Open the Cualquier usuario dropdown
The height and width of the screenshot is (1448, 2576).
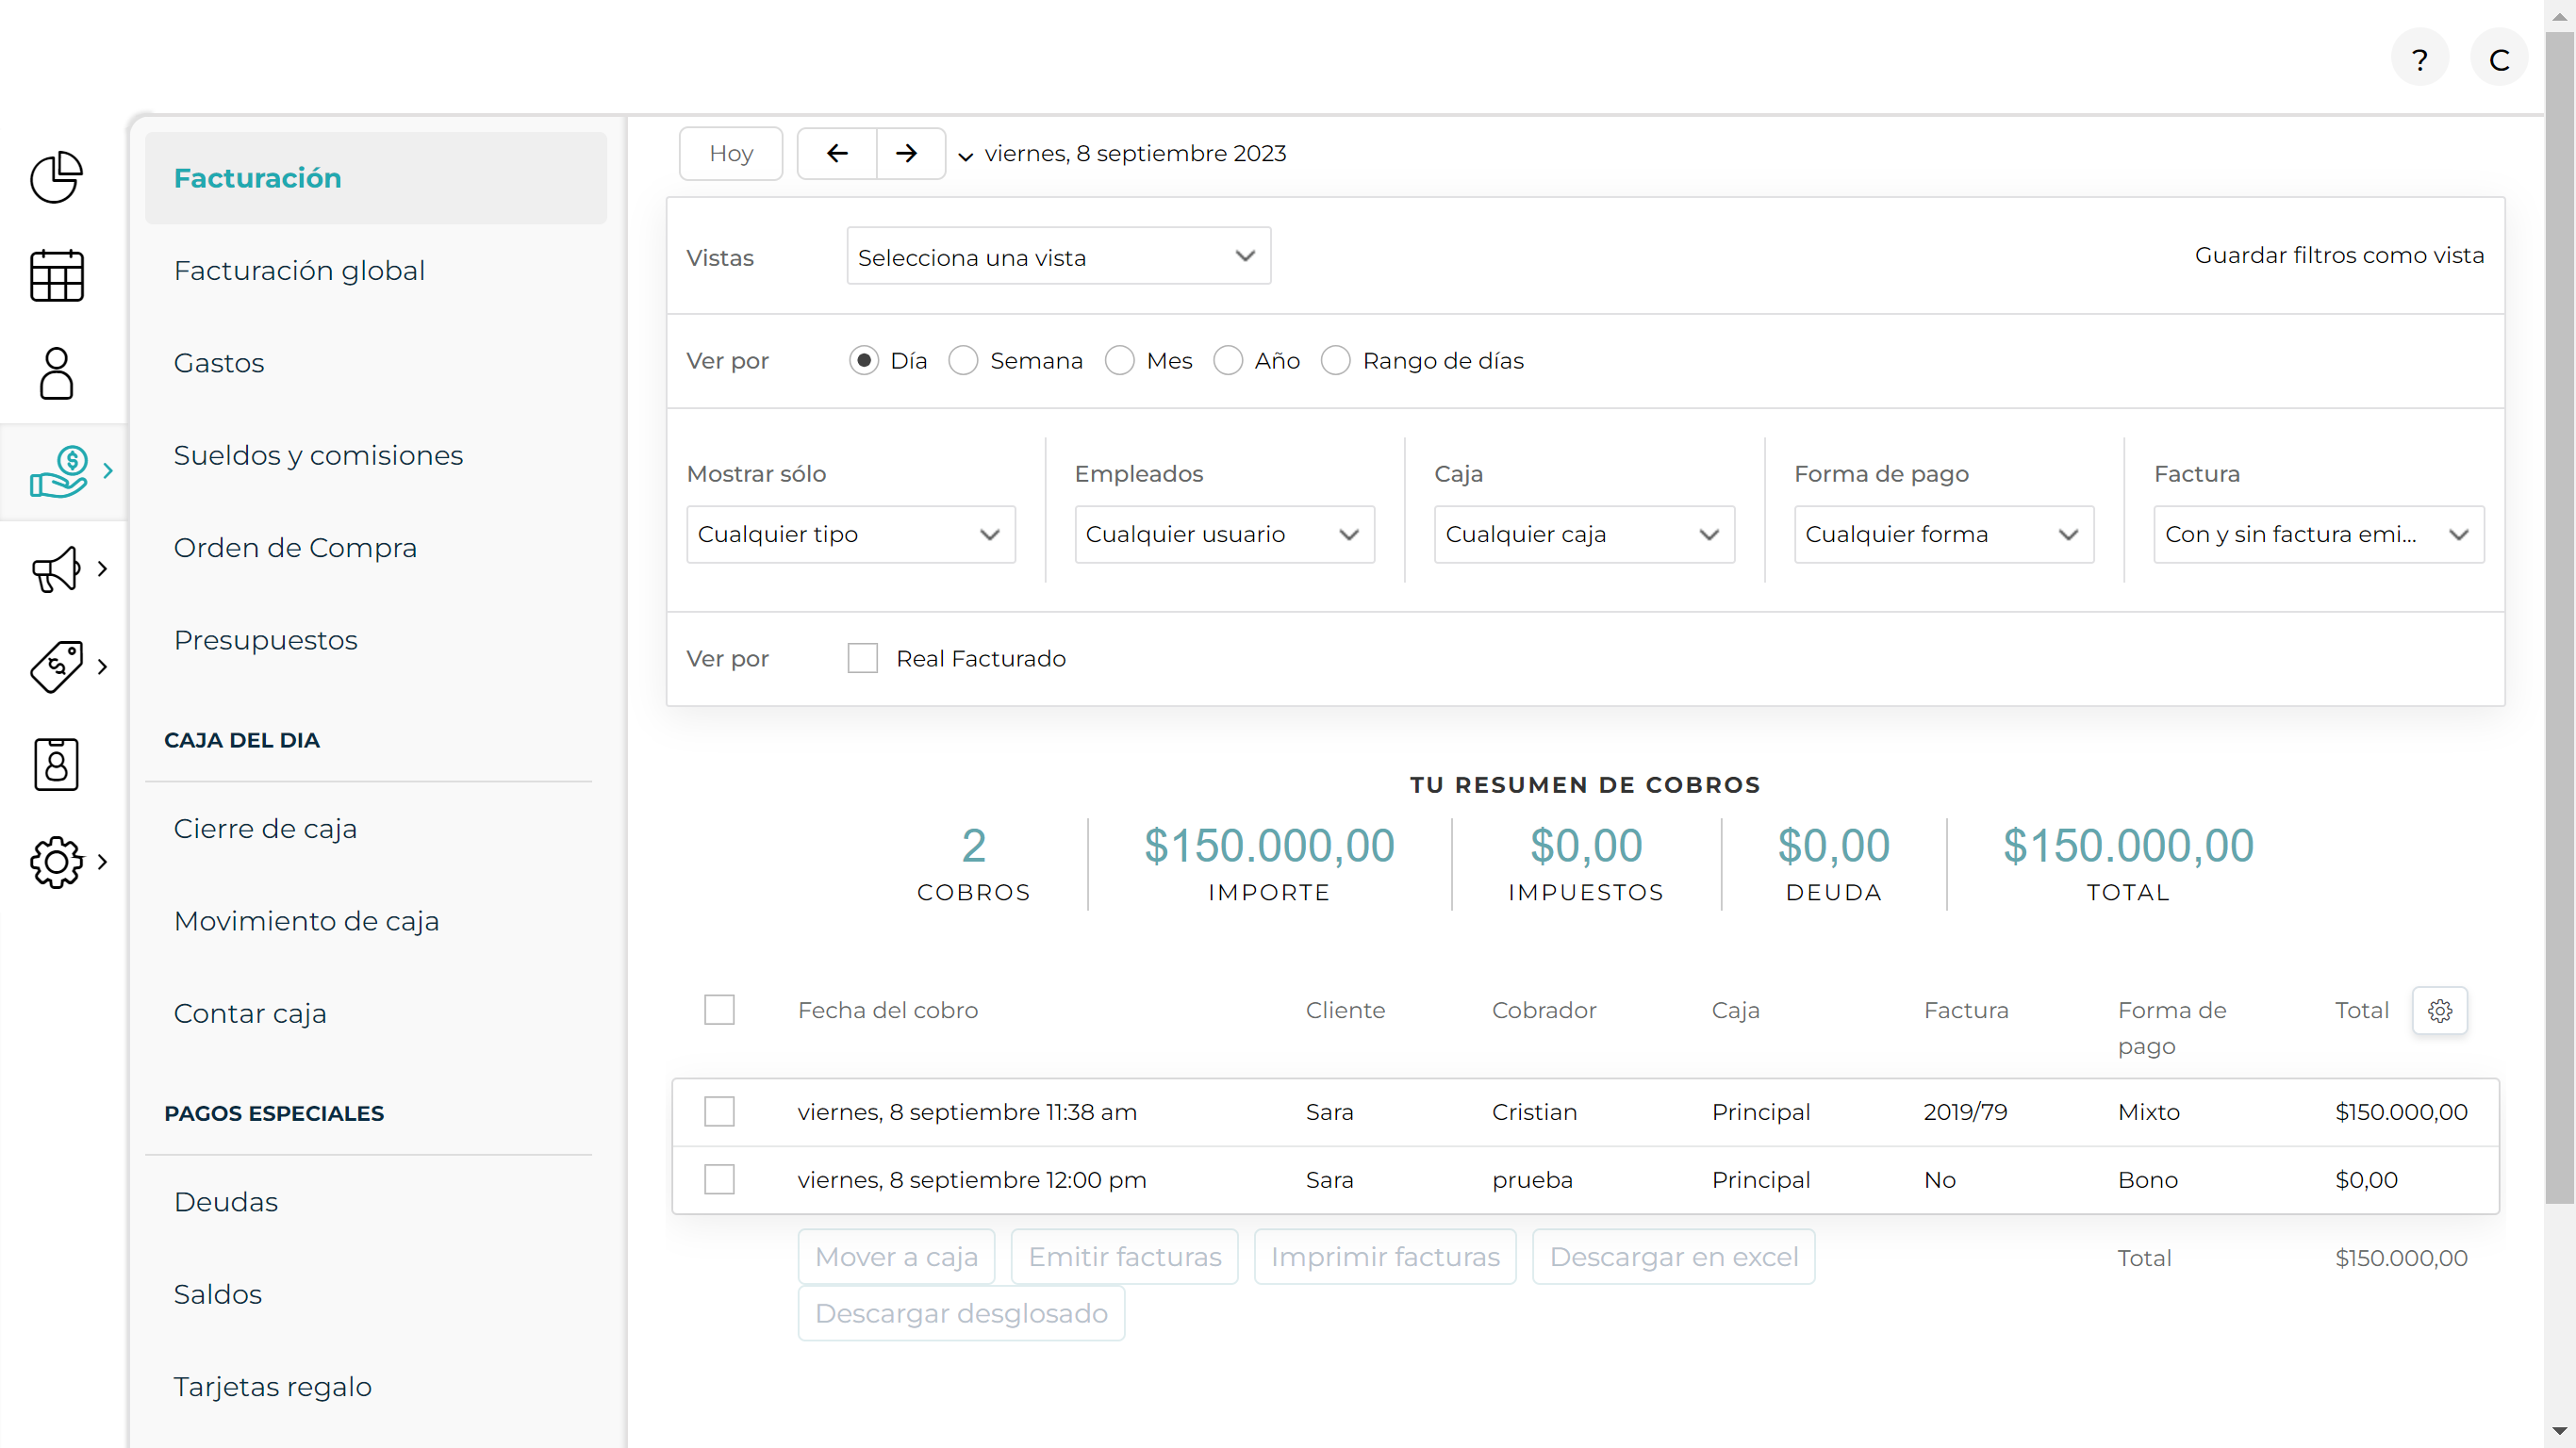click(x=1224, y=534)
